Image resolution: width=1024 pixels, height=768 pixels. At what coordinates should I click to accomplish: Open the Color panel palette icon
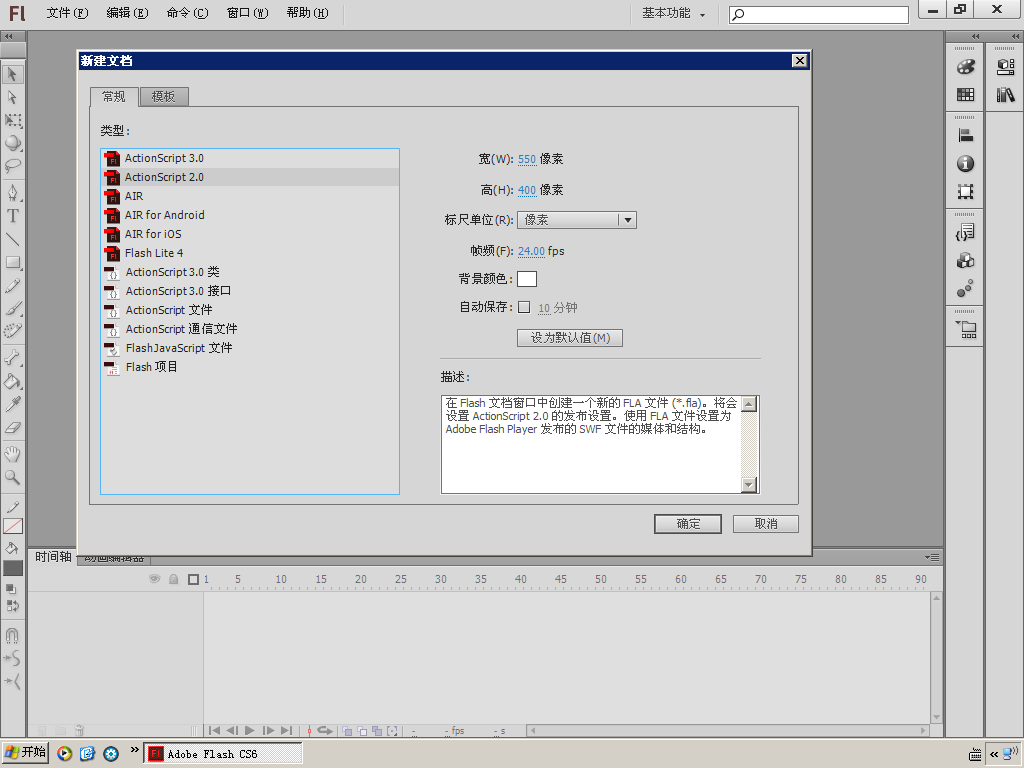tap(965, 67)
